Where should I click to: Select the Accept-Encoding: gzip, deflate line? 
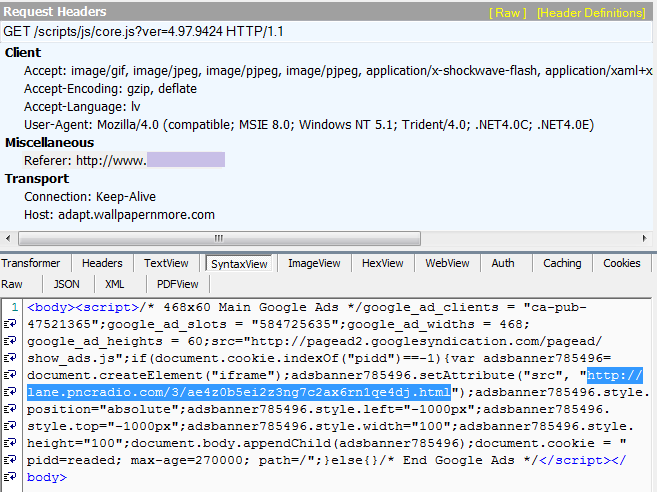point(110,89)
